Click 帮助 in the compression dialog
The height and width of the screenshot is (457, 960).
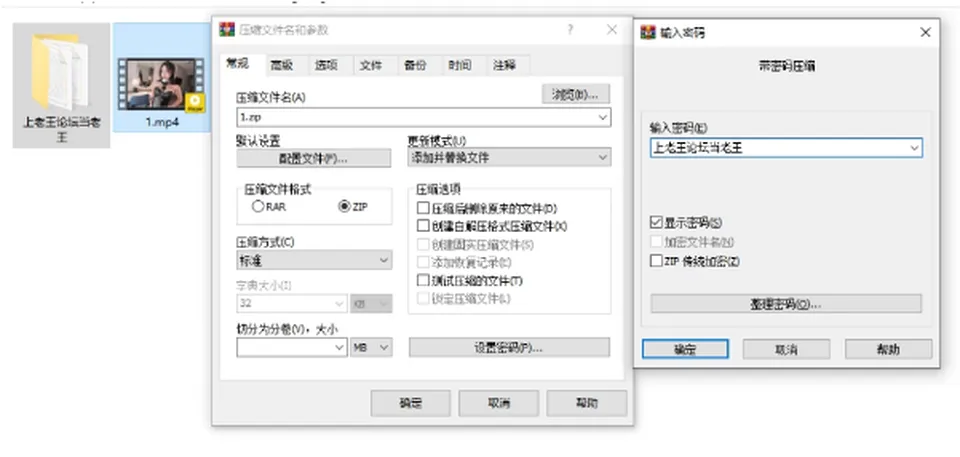point(587,404)
